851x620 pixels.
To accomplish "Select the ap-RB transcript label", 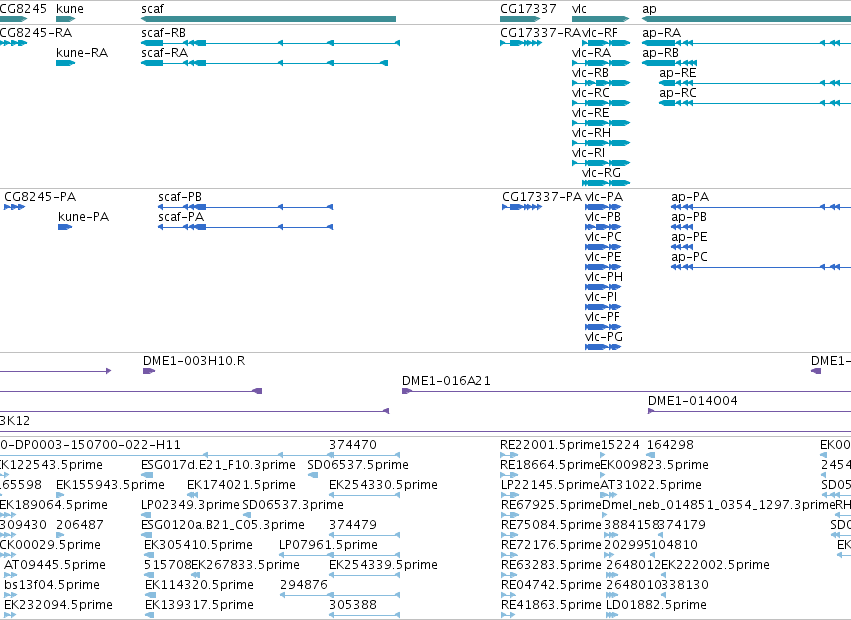I will click(x=661, y=53).
